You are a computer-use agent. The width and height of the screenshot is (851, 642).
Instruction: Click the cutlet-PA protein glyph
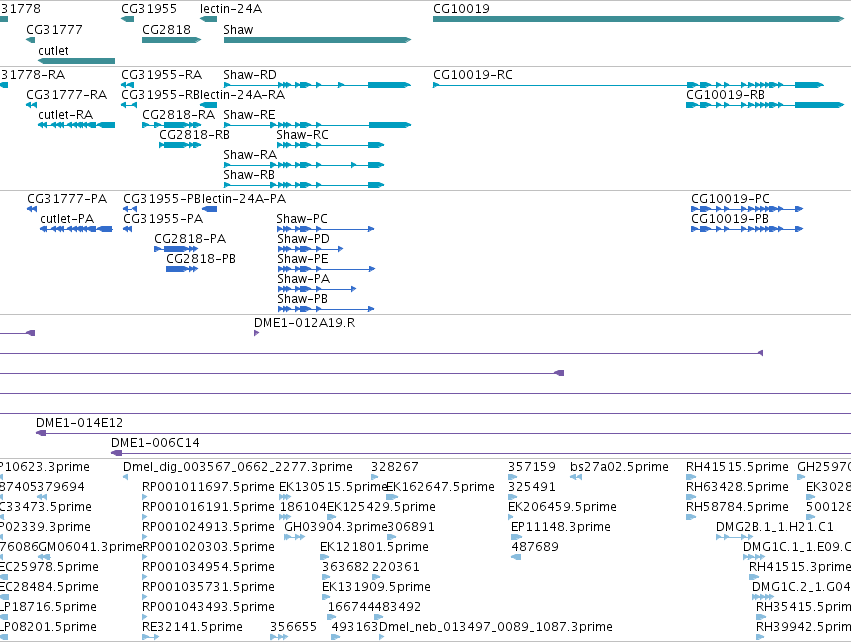pos(77,229)
